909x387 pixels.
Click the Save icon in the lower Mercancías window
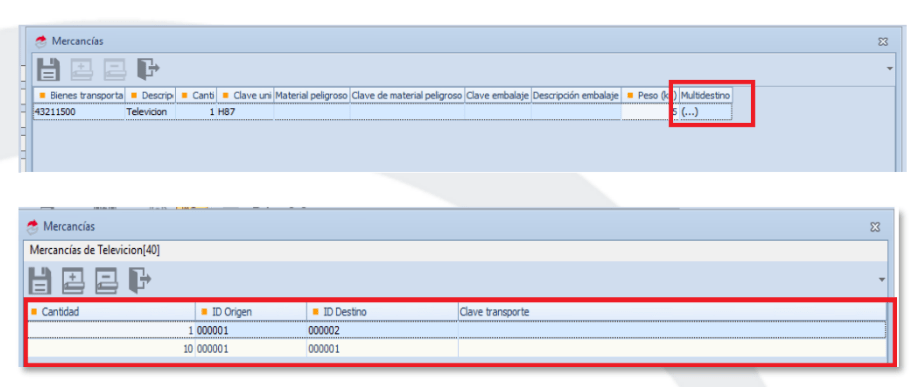[40, 280]
